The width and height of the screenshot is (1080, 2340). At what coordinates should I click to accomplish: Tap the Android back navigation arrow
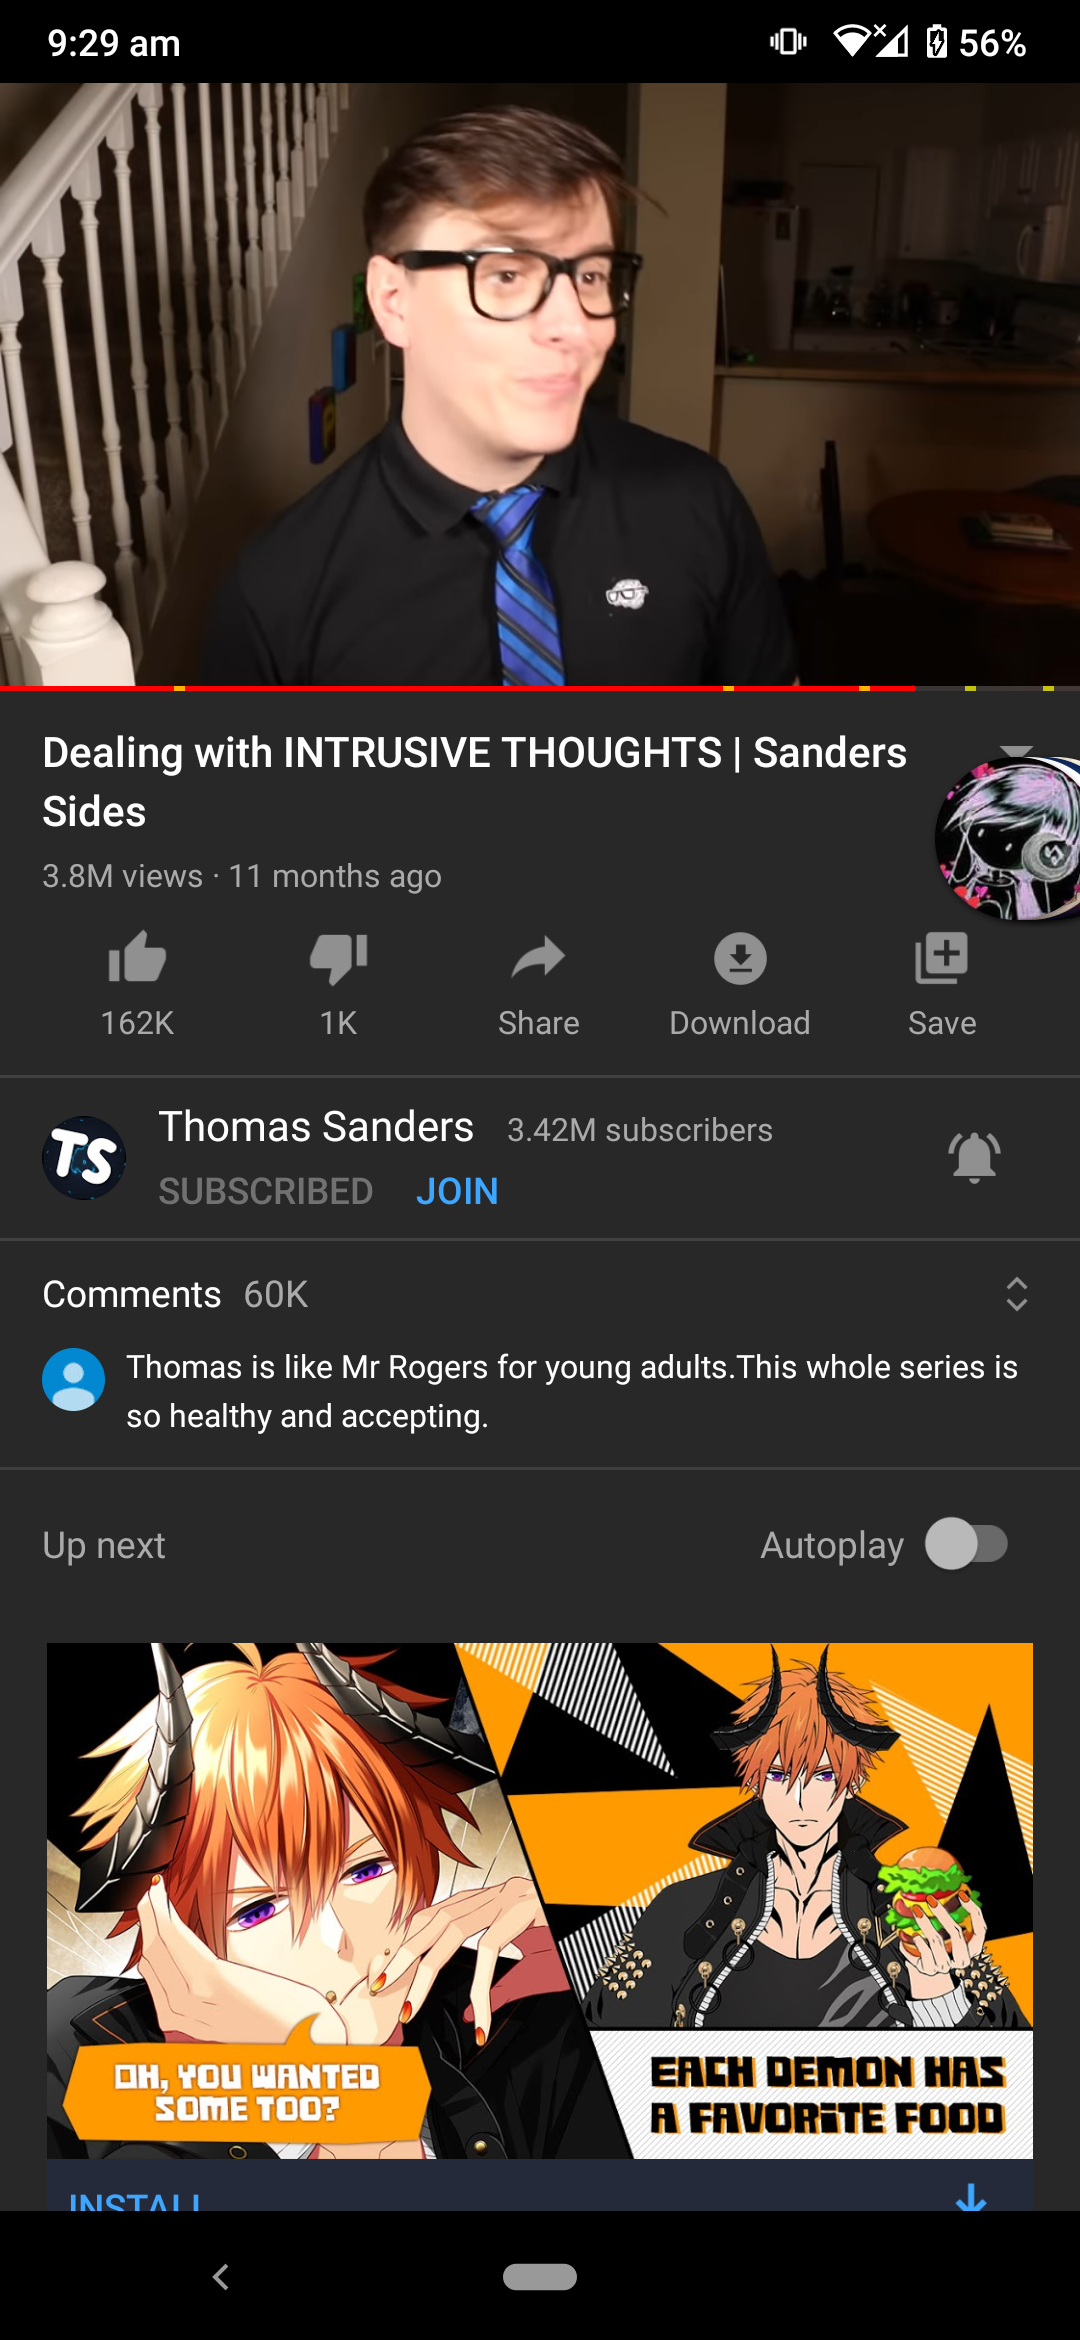[221, 2277]
